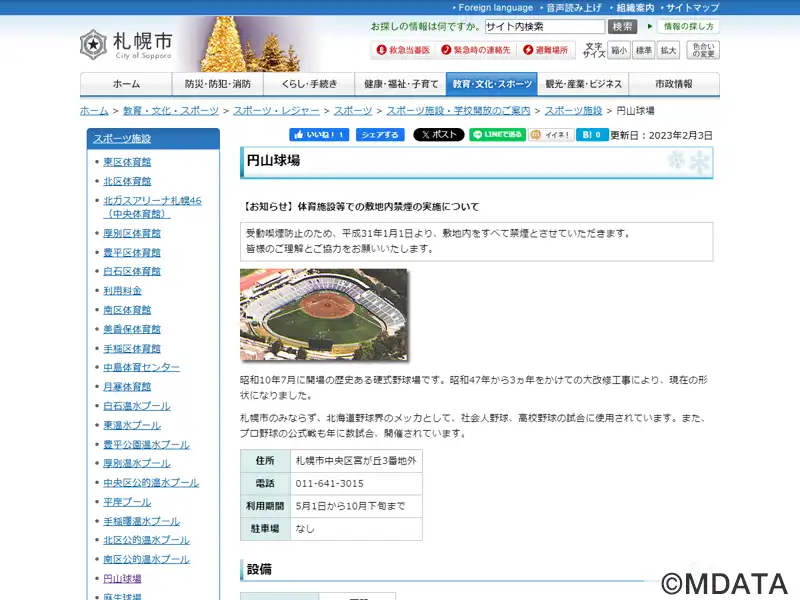Click the サイト内検索 search input field
The image size is (800, 600).
click(544, 27)
